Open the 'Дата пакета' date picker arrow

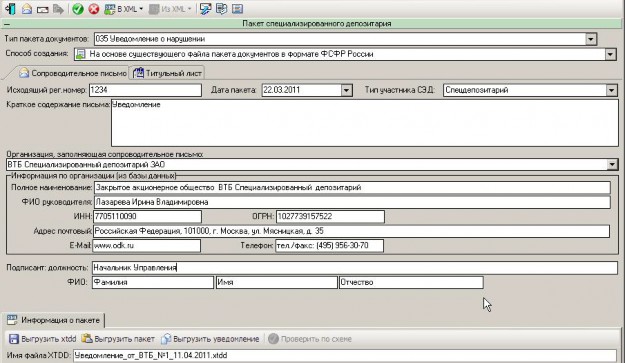pos(346,90)
